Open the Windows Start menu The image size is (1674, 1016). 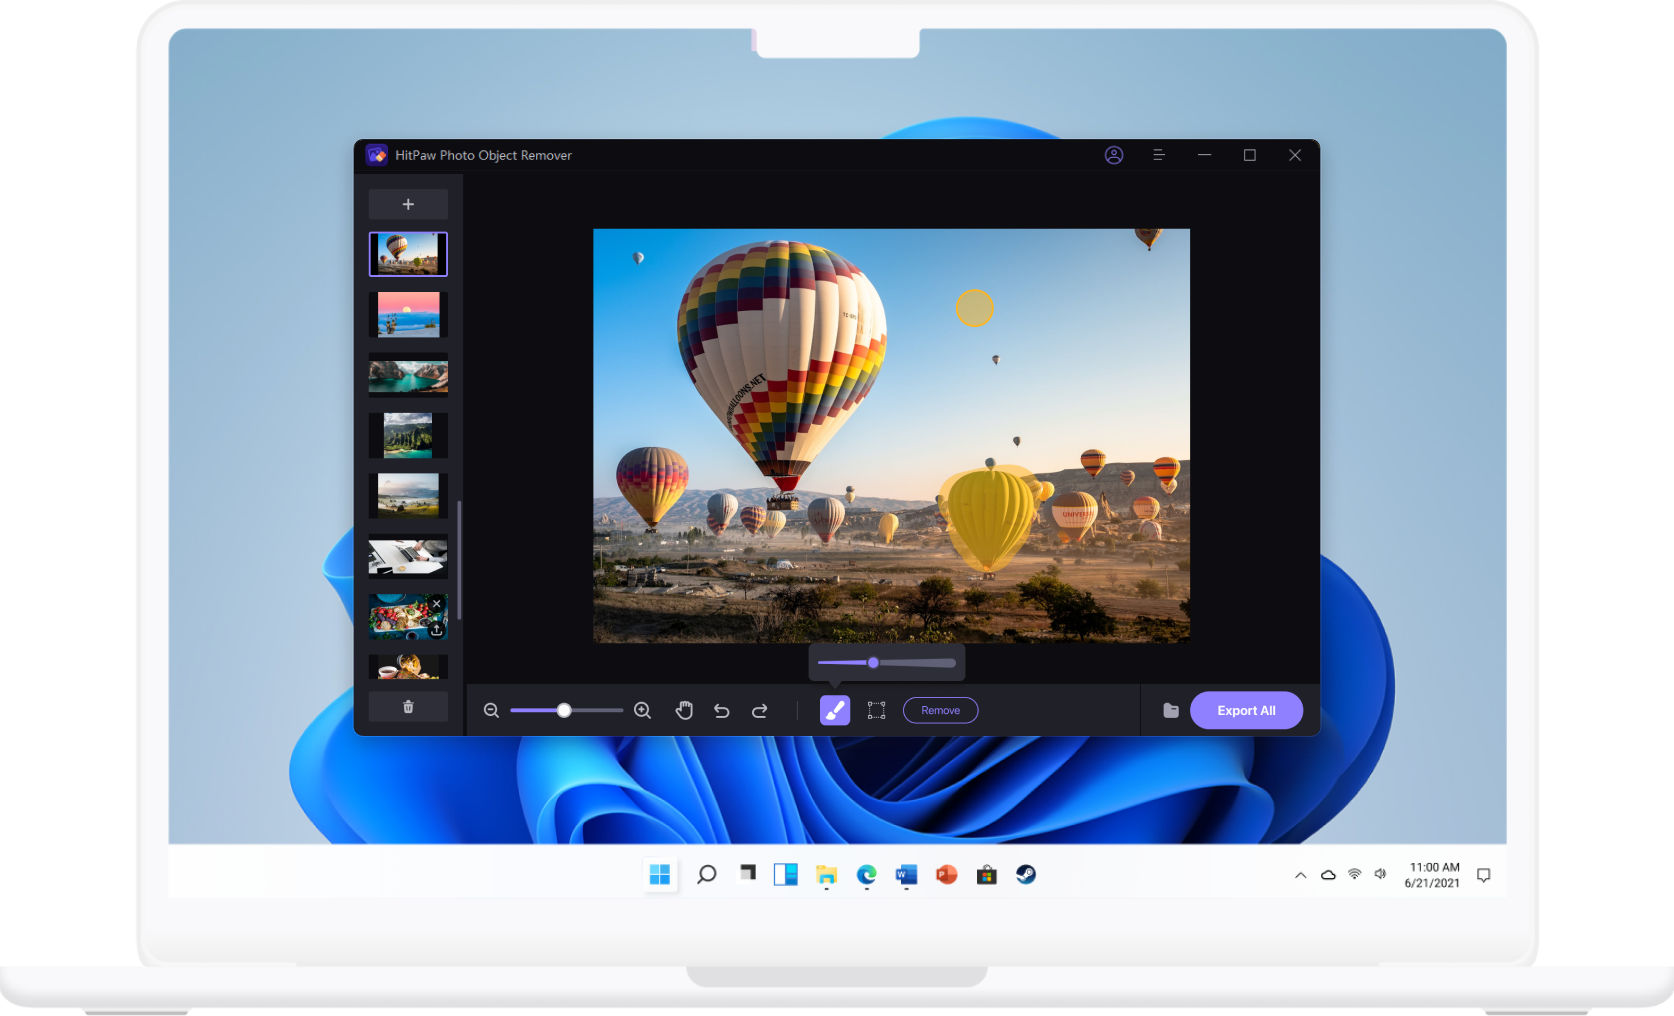pos(660,875)
